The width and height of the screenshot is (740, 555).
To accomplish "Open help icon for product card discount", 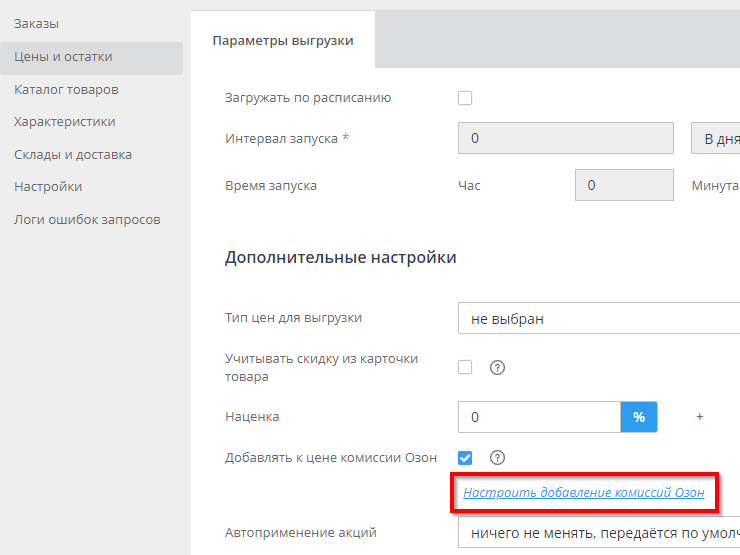I will [x=497, y=367].
